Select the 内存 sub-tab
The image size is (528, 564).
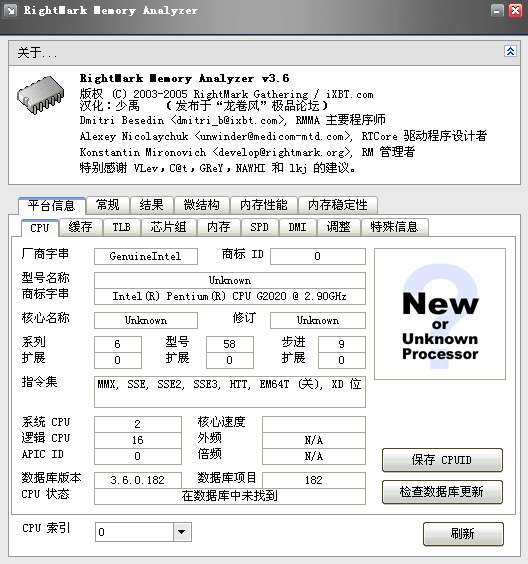[219, 227]
